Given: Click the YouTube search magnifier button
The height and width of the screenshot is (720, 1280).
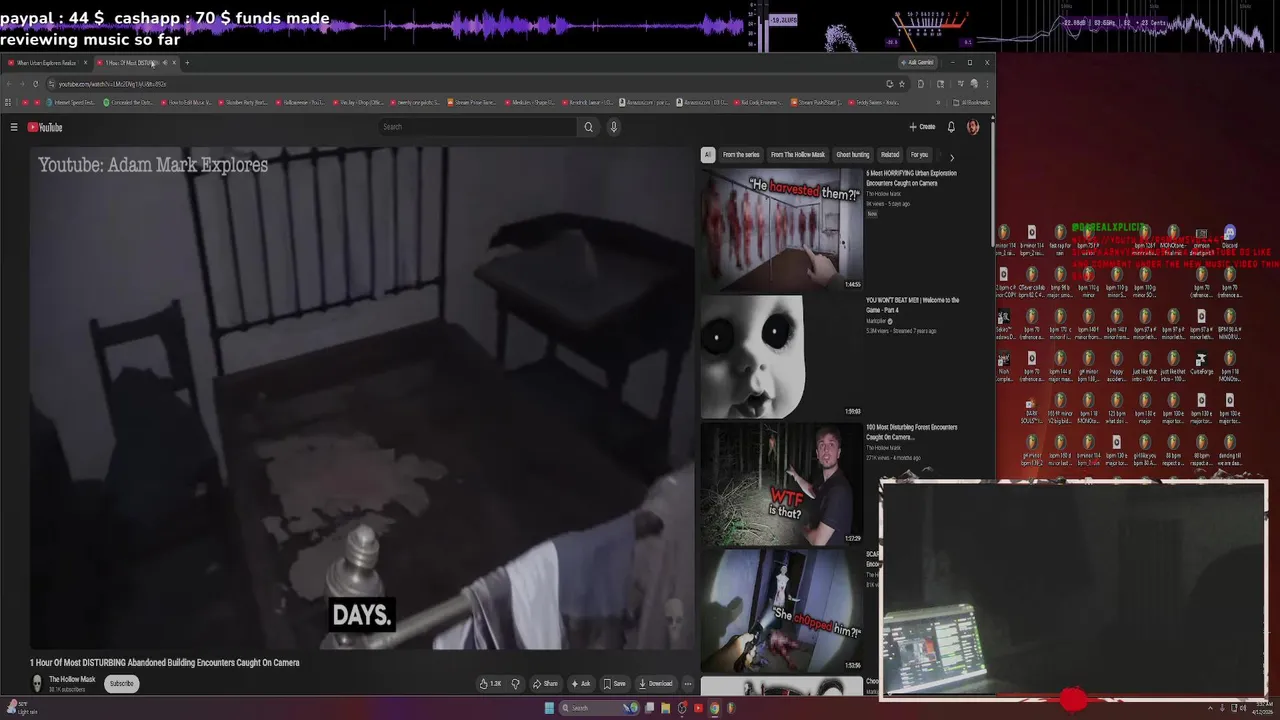Looking at the screenshot, I should (x=588, y=127).
